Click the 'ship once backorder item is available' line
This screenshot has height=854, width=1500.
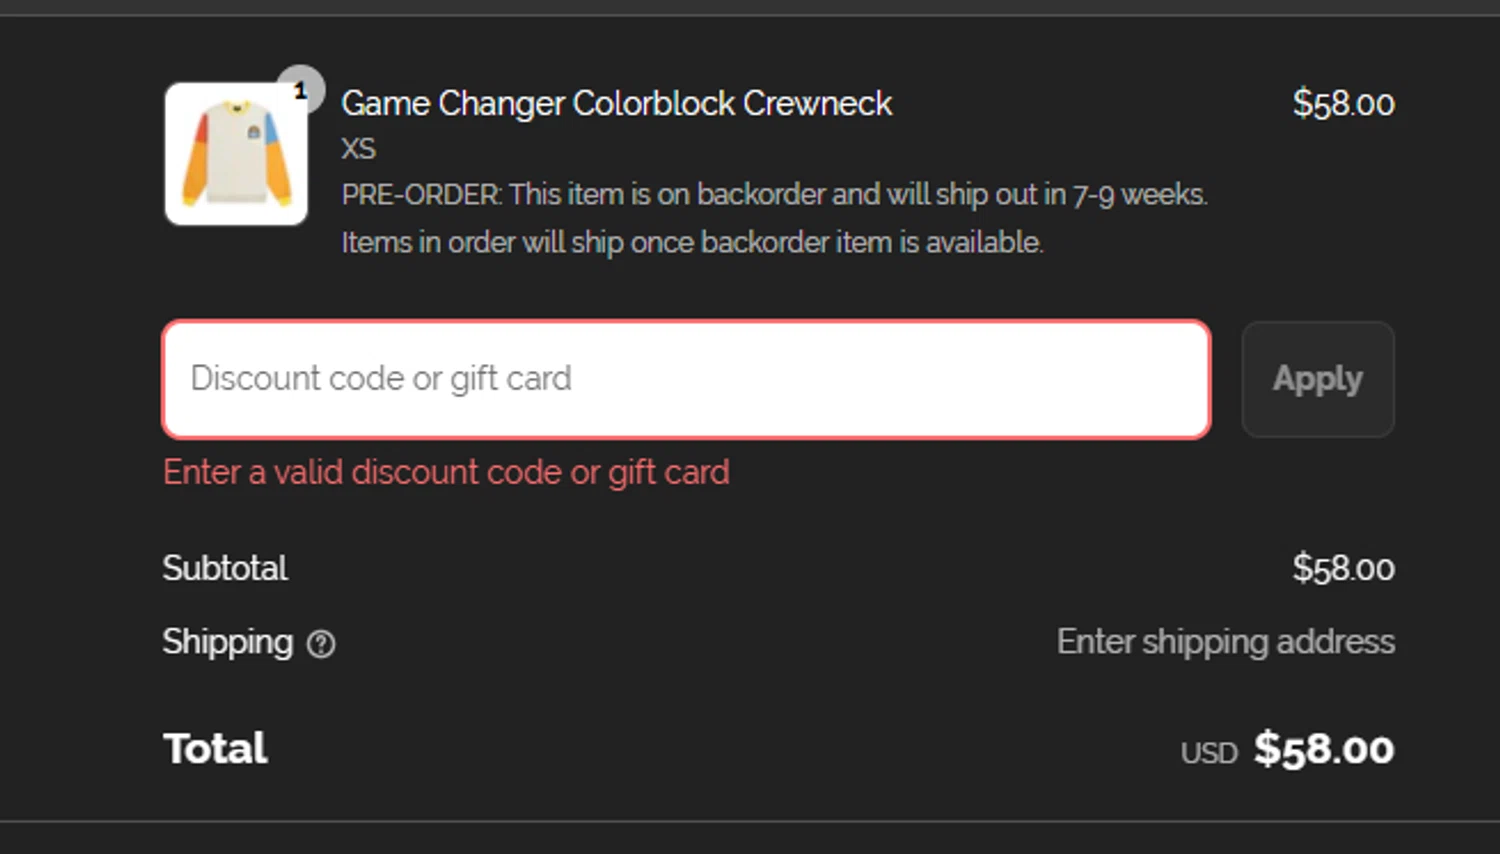point(692,243)
